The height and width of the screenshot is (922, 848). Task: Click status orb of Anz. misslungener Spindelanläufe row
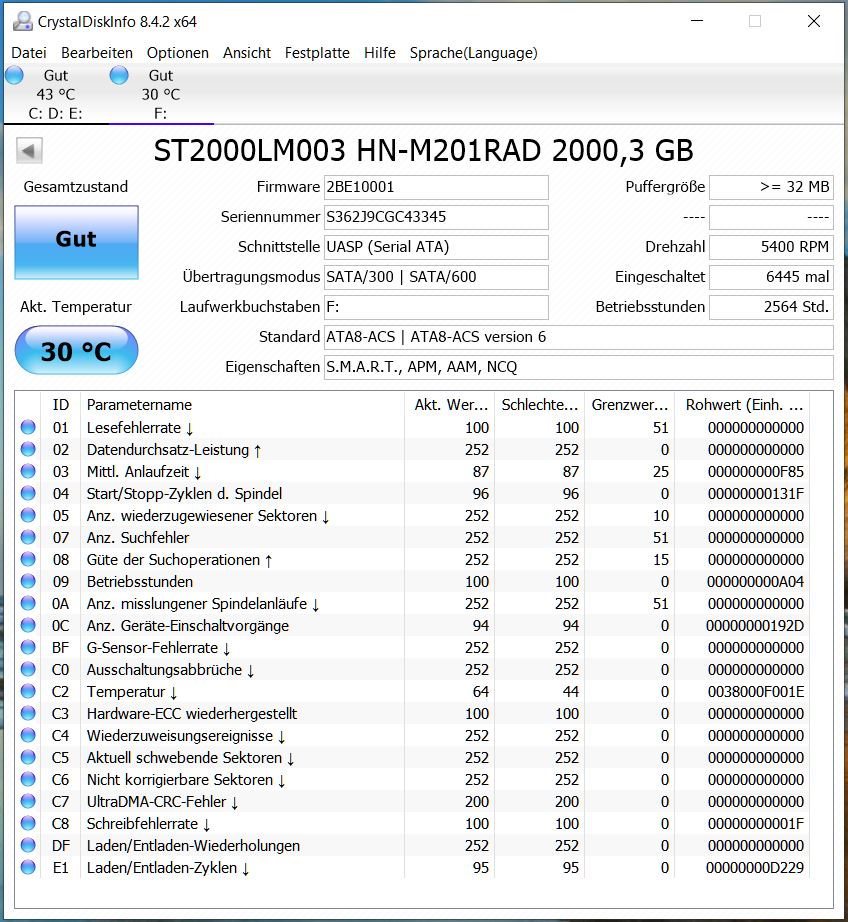point(28,603)
